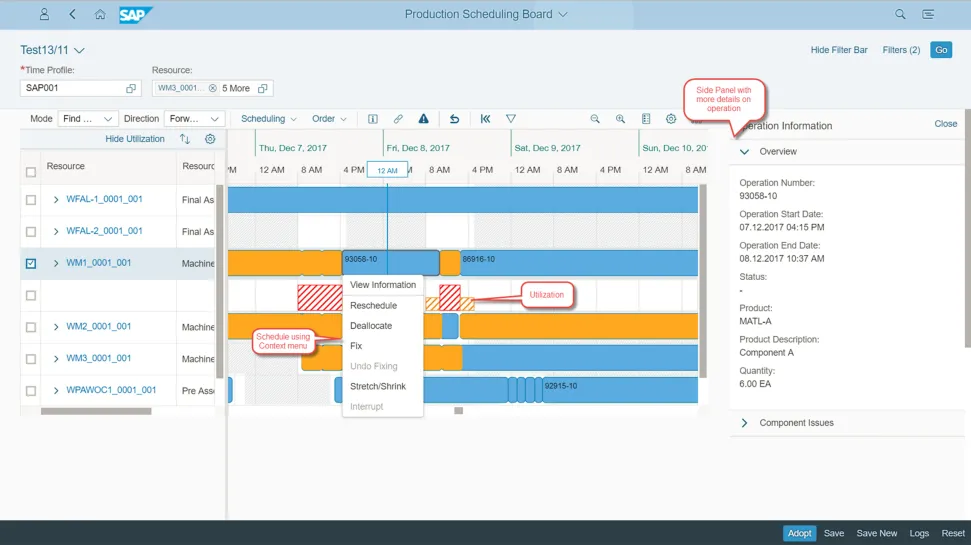
Task: Click the undo arrow in toolbar
Action: pyautogui.click(x=454, y=119)
